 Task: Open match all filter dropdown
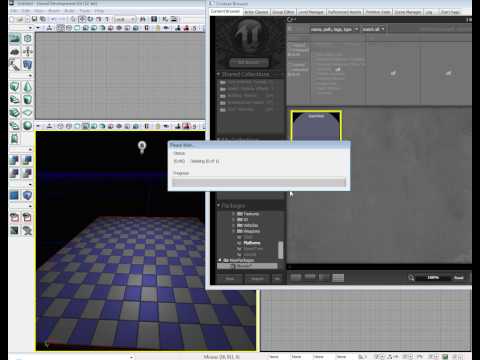[x=373, y=29]
